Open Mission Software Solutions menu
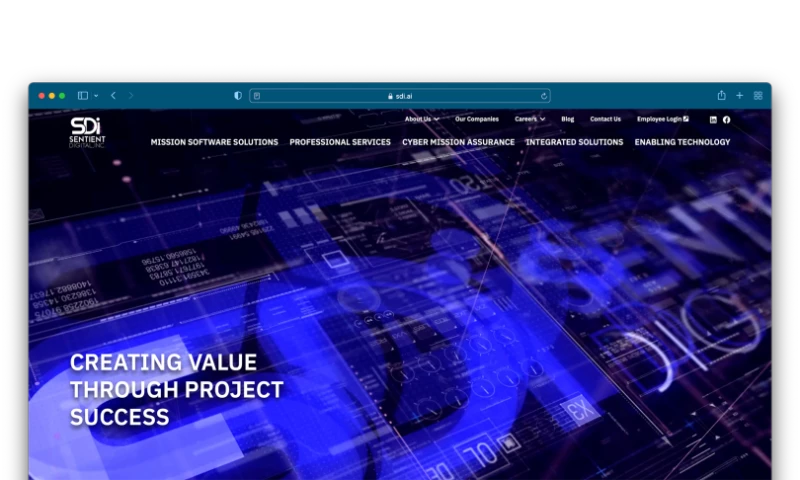Viewport: 800px width, 480px height. 214,142
